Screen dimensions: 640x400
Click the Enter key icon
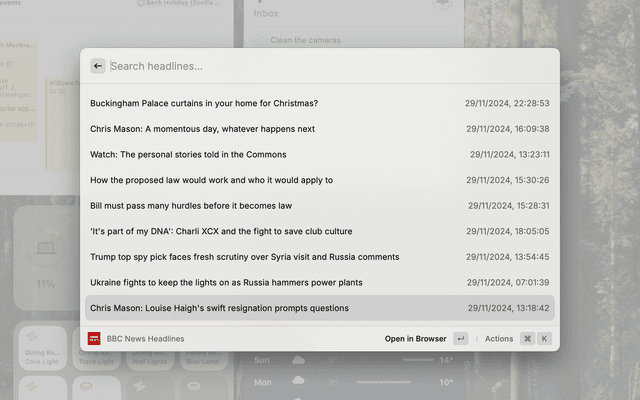(x=460, y=339)
